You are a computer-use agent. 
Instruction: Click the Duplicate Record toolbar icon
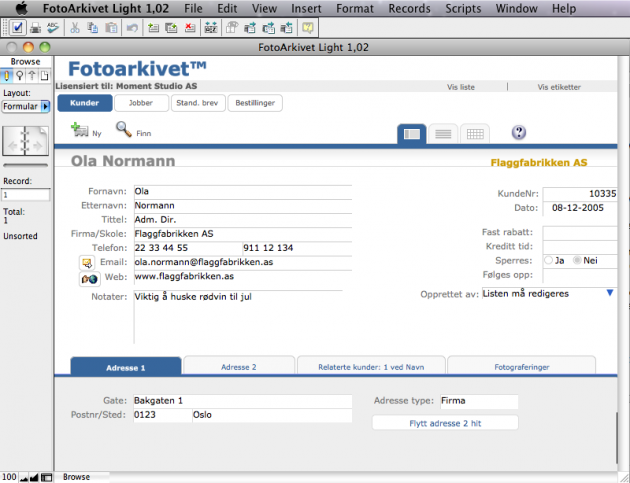172,28
